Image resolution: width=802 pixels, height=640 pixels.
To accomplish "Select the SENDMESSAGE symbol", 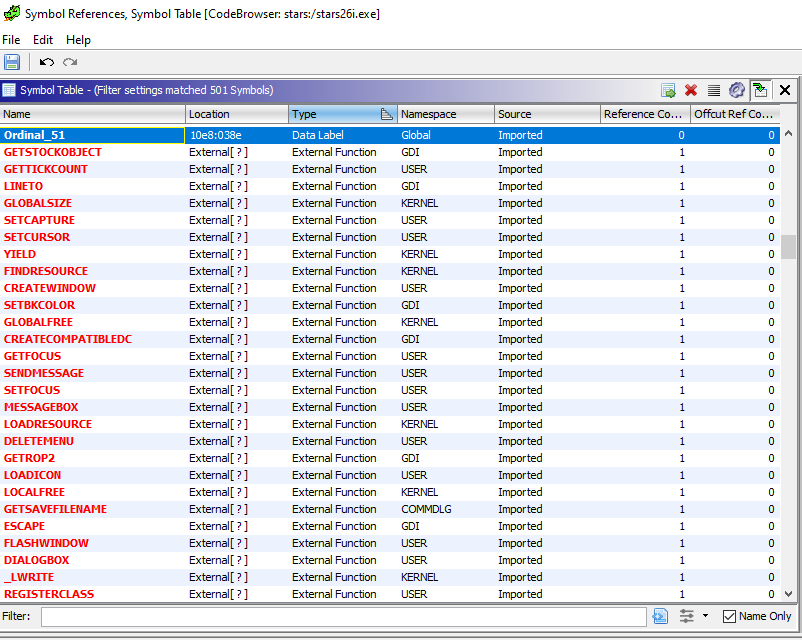I will tap(43, 373).
